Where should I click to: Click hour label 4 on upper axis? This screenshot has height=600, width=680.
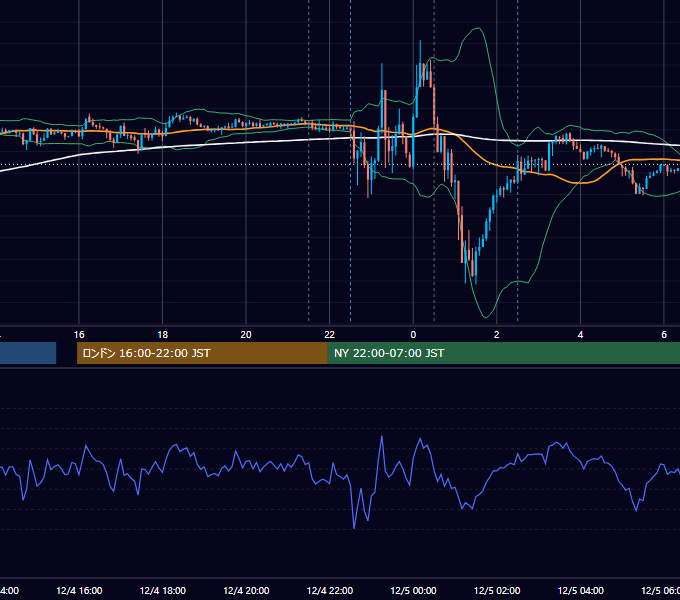tap(580, 335)
